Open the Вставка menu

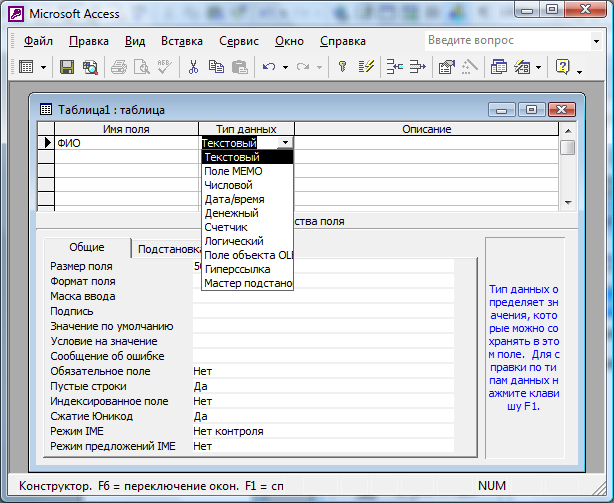click(182, 41)
